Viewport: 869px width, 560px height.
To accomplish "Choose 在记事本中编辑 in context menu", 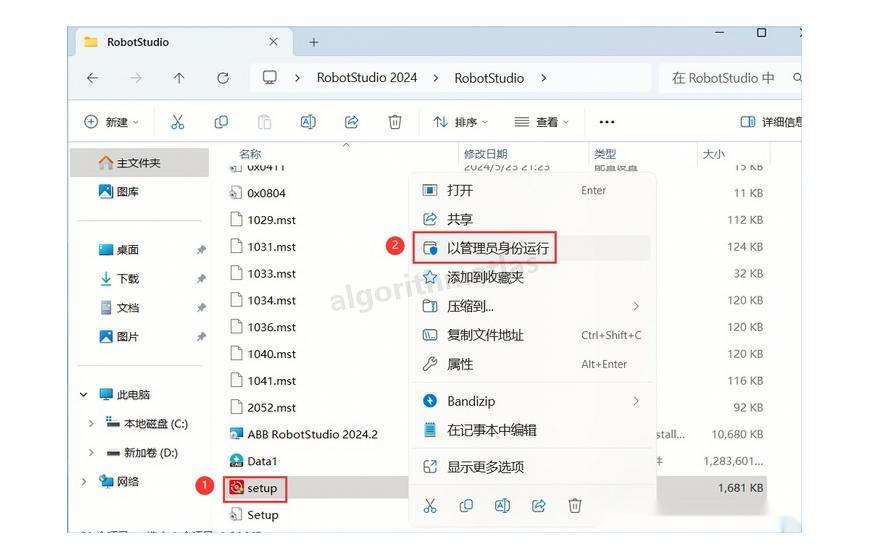I will tap(532, 430).
